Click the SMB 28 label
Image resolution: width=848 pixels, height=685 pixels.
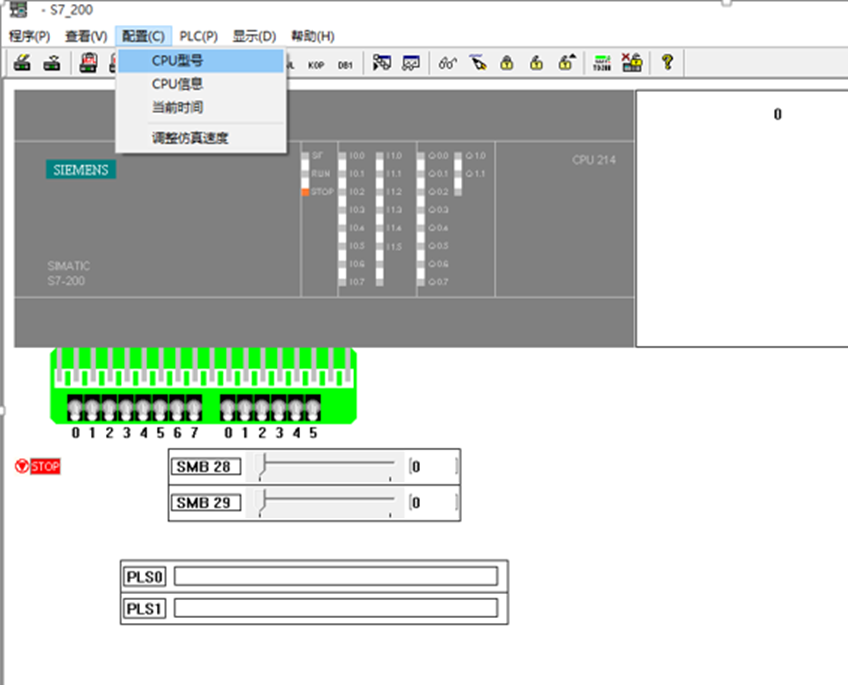[x=206, y=467]
